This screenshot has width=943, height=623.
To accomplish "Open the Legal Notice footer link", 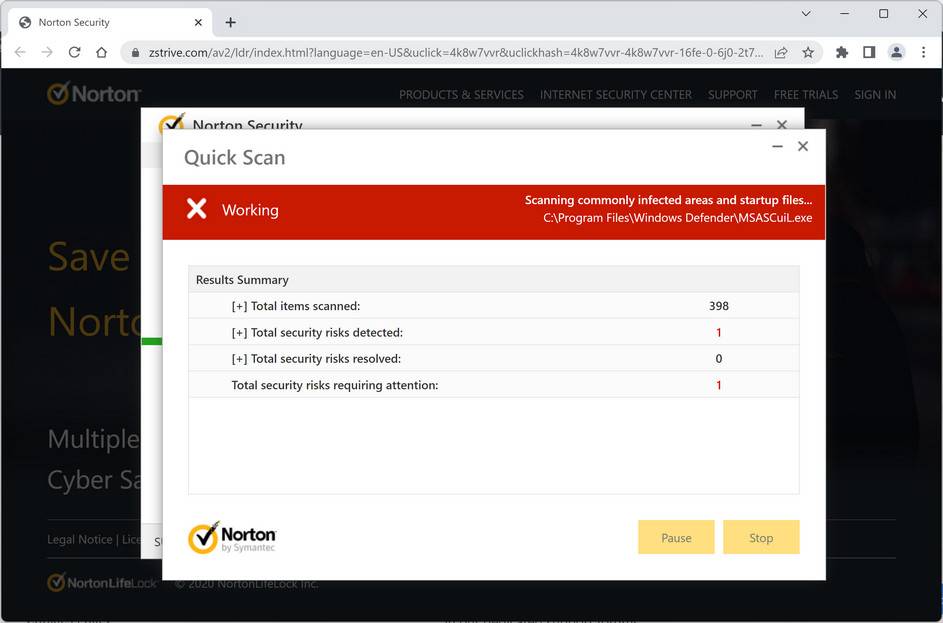I will coord(79,539).
